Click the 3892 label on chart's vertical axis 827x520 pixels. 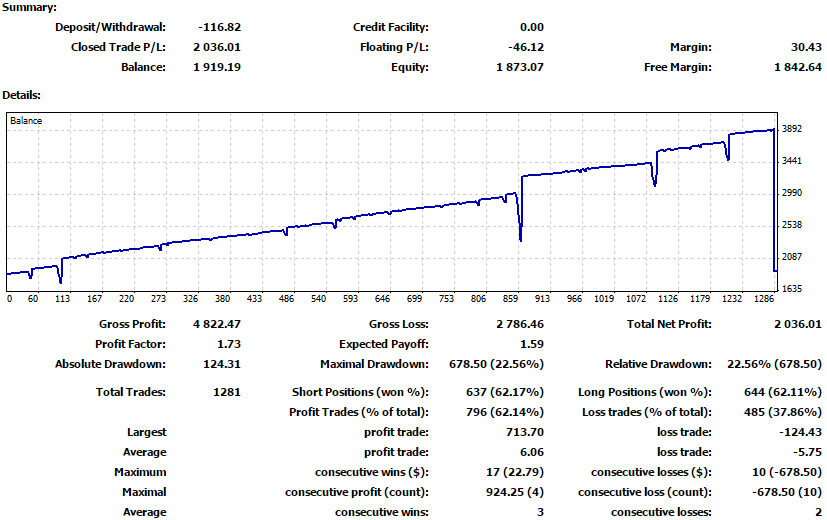click(x=793, y=129)
